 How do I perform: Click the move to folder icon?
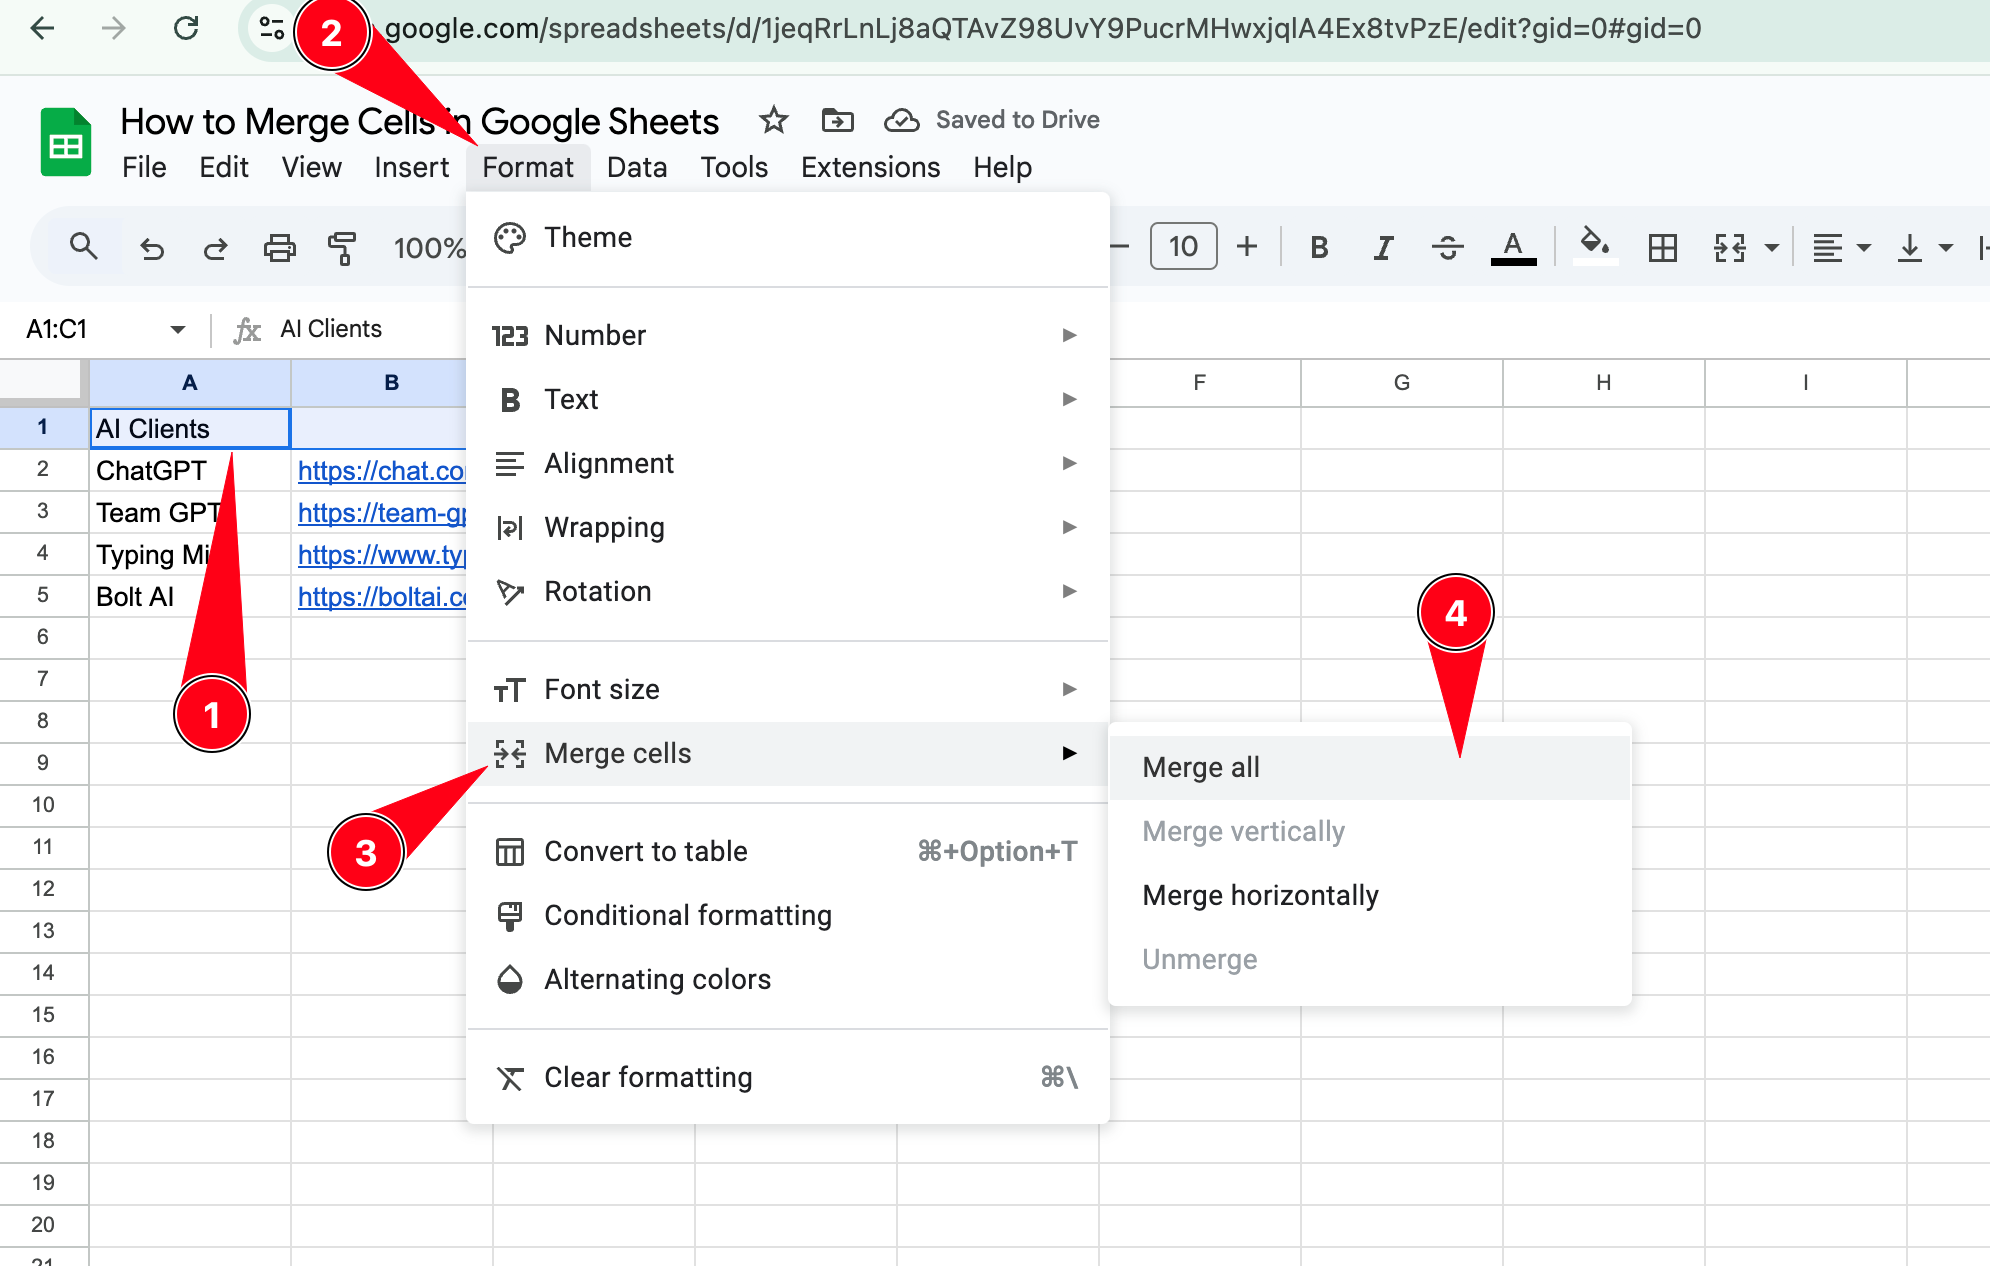837,120
